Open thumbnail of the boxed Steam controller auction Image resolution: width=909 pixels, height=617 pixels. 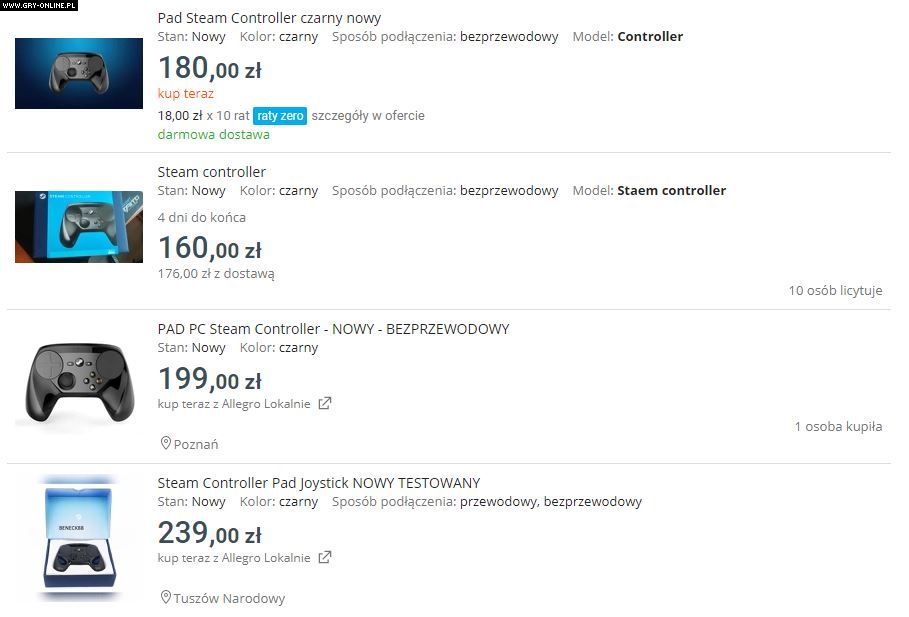pyautogui.click(x=79, y=227)
